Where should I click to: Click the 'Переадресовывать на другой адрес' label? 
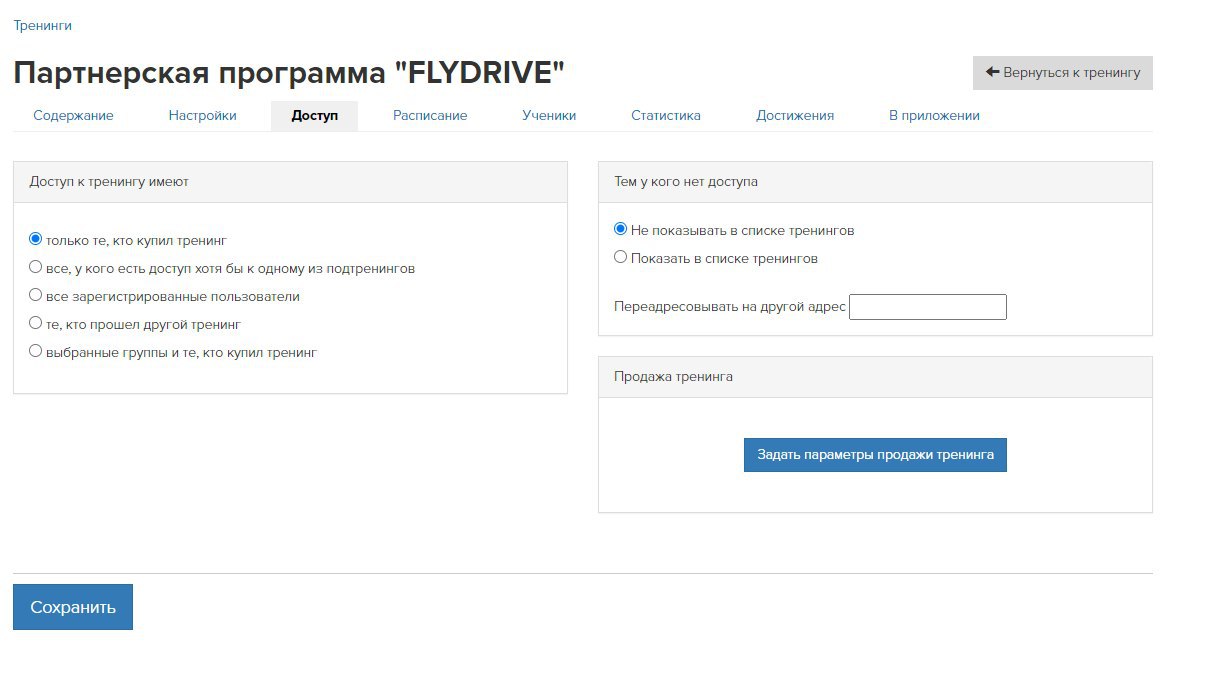730,307
